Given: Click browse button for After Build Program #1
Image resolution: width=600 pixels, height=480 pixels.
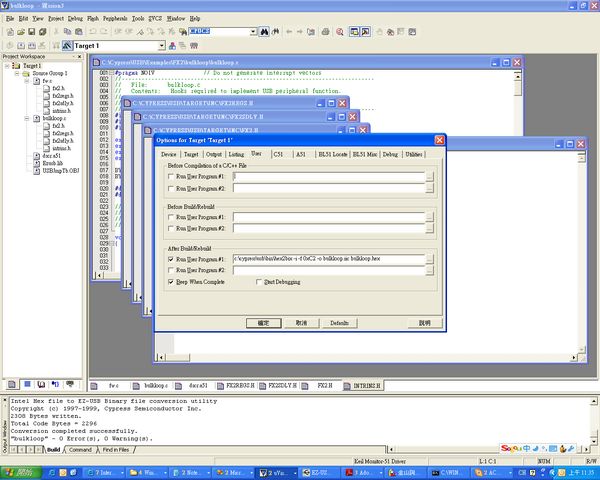Looking at the screenshot, I should [429, 260].
